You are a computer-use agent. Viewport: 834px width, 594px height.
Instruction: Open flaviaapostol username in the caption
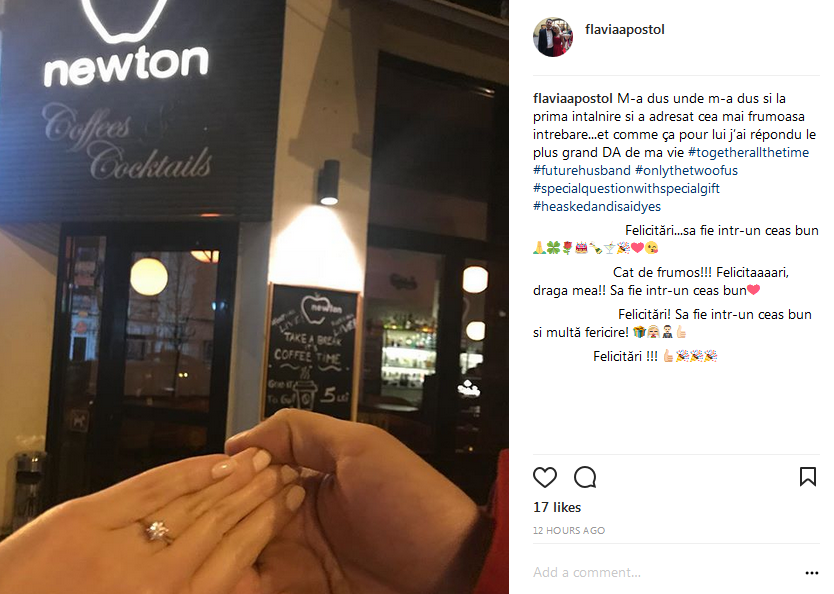(x=573, y=98)
